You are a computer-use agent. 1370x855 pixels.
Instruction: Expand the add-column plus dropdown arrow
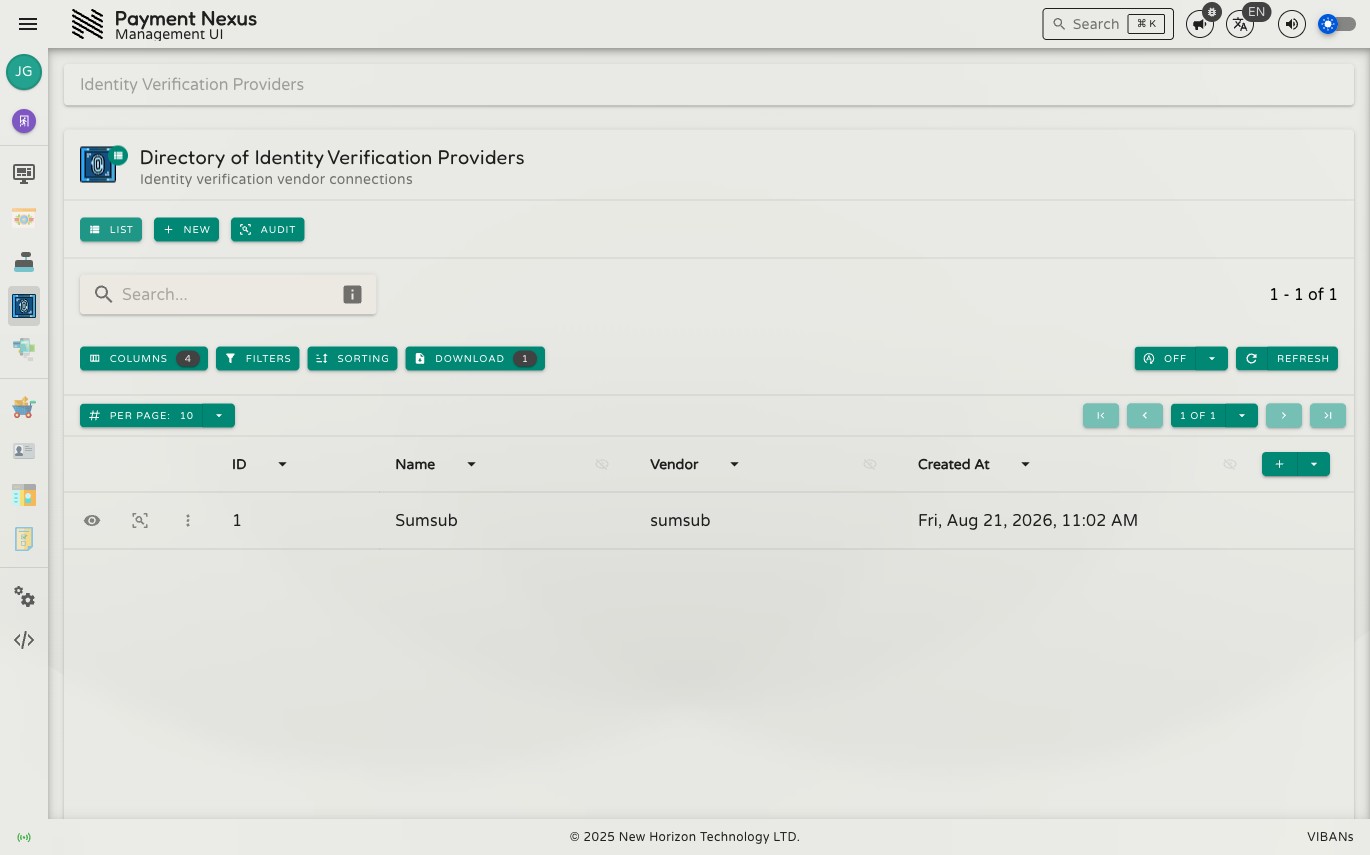click(x=1314, y=464)
